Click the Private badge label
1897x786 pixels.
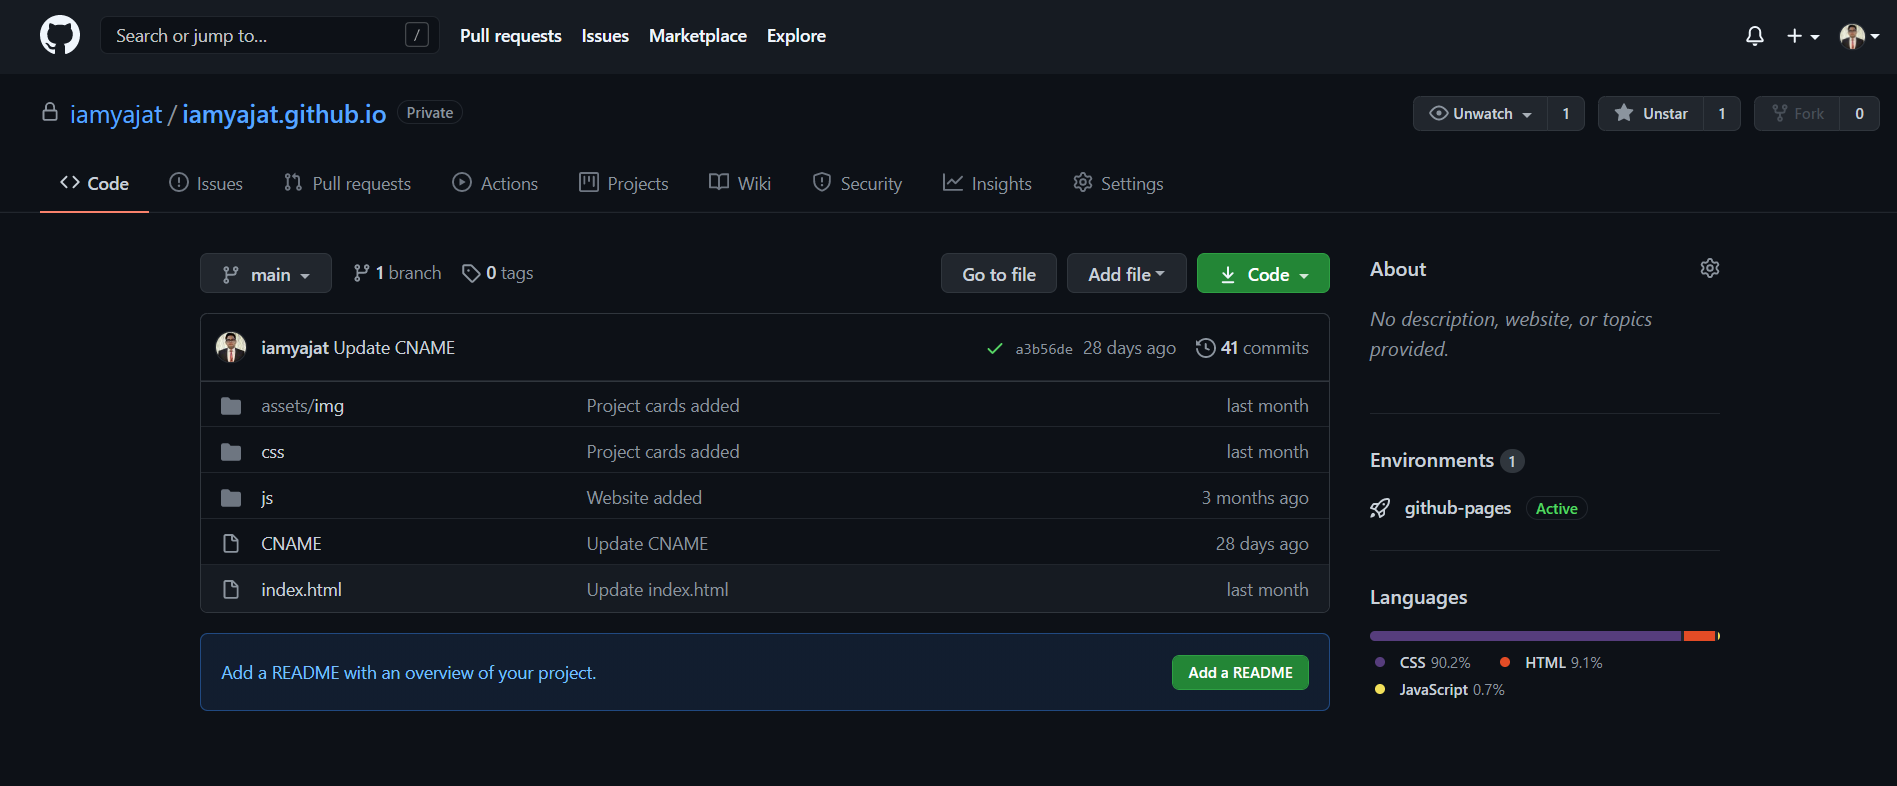429,113
